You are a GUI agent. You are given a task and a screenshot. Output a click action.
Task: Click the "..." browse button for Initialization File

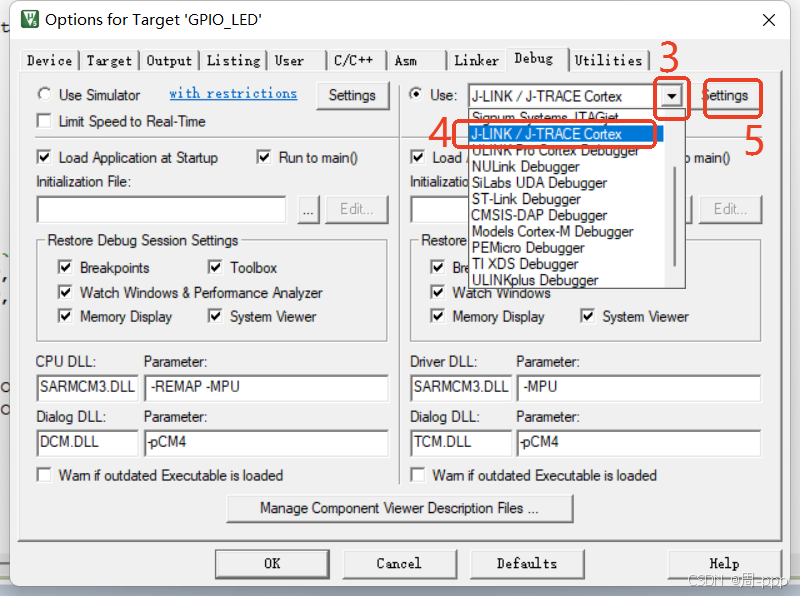click(x=307, y=209)
